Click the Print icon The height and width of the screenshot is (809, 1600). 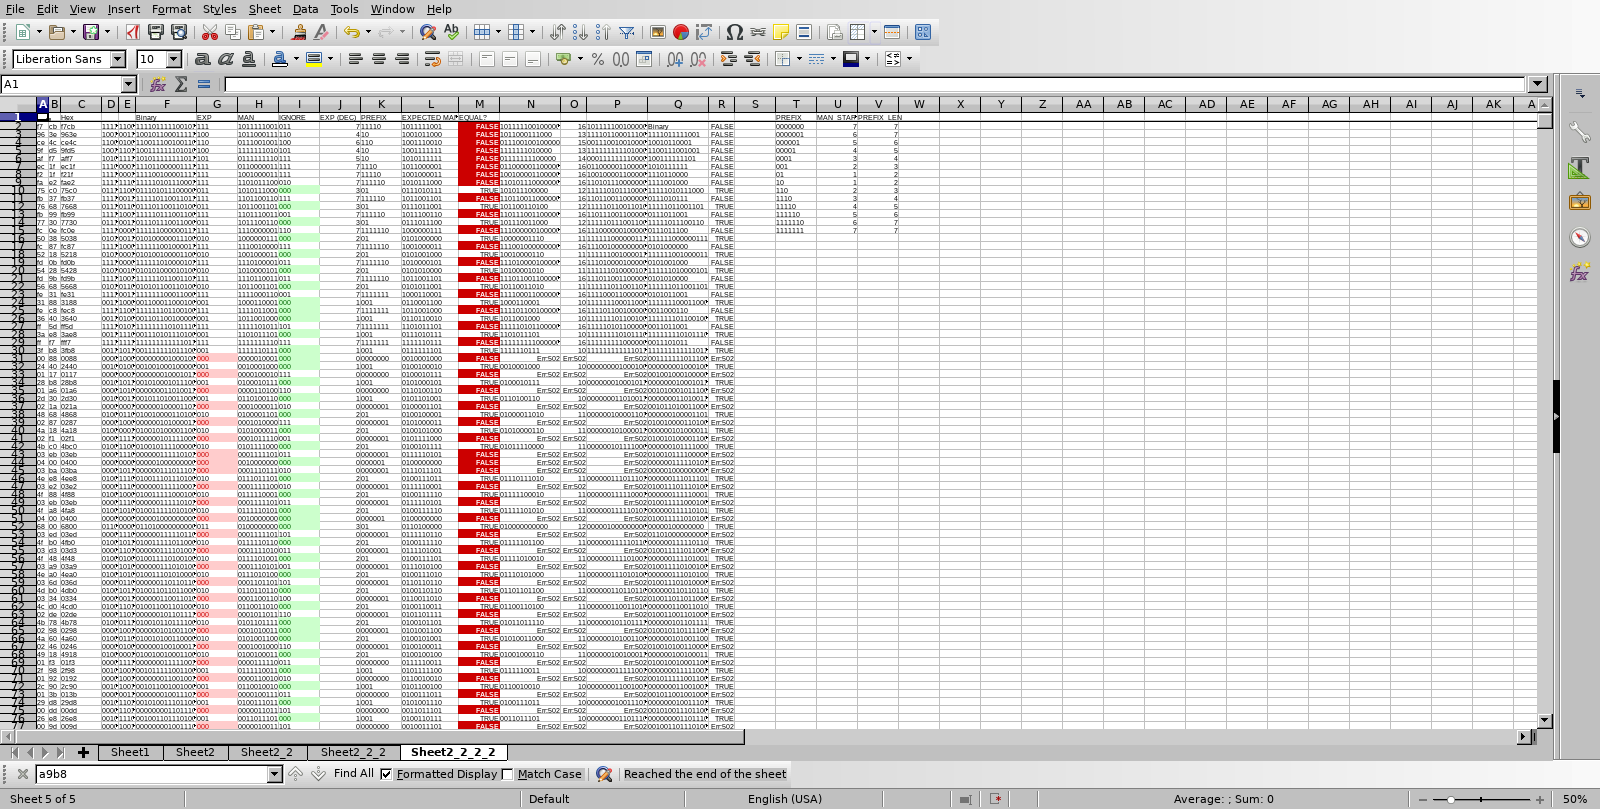click(x=155, y=32)
